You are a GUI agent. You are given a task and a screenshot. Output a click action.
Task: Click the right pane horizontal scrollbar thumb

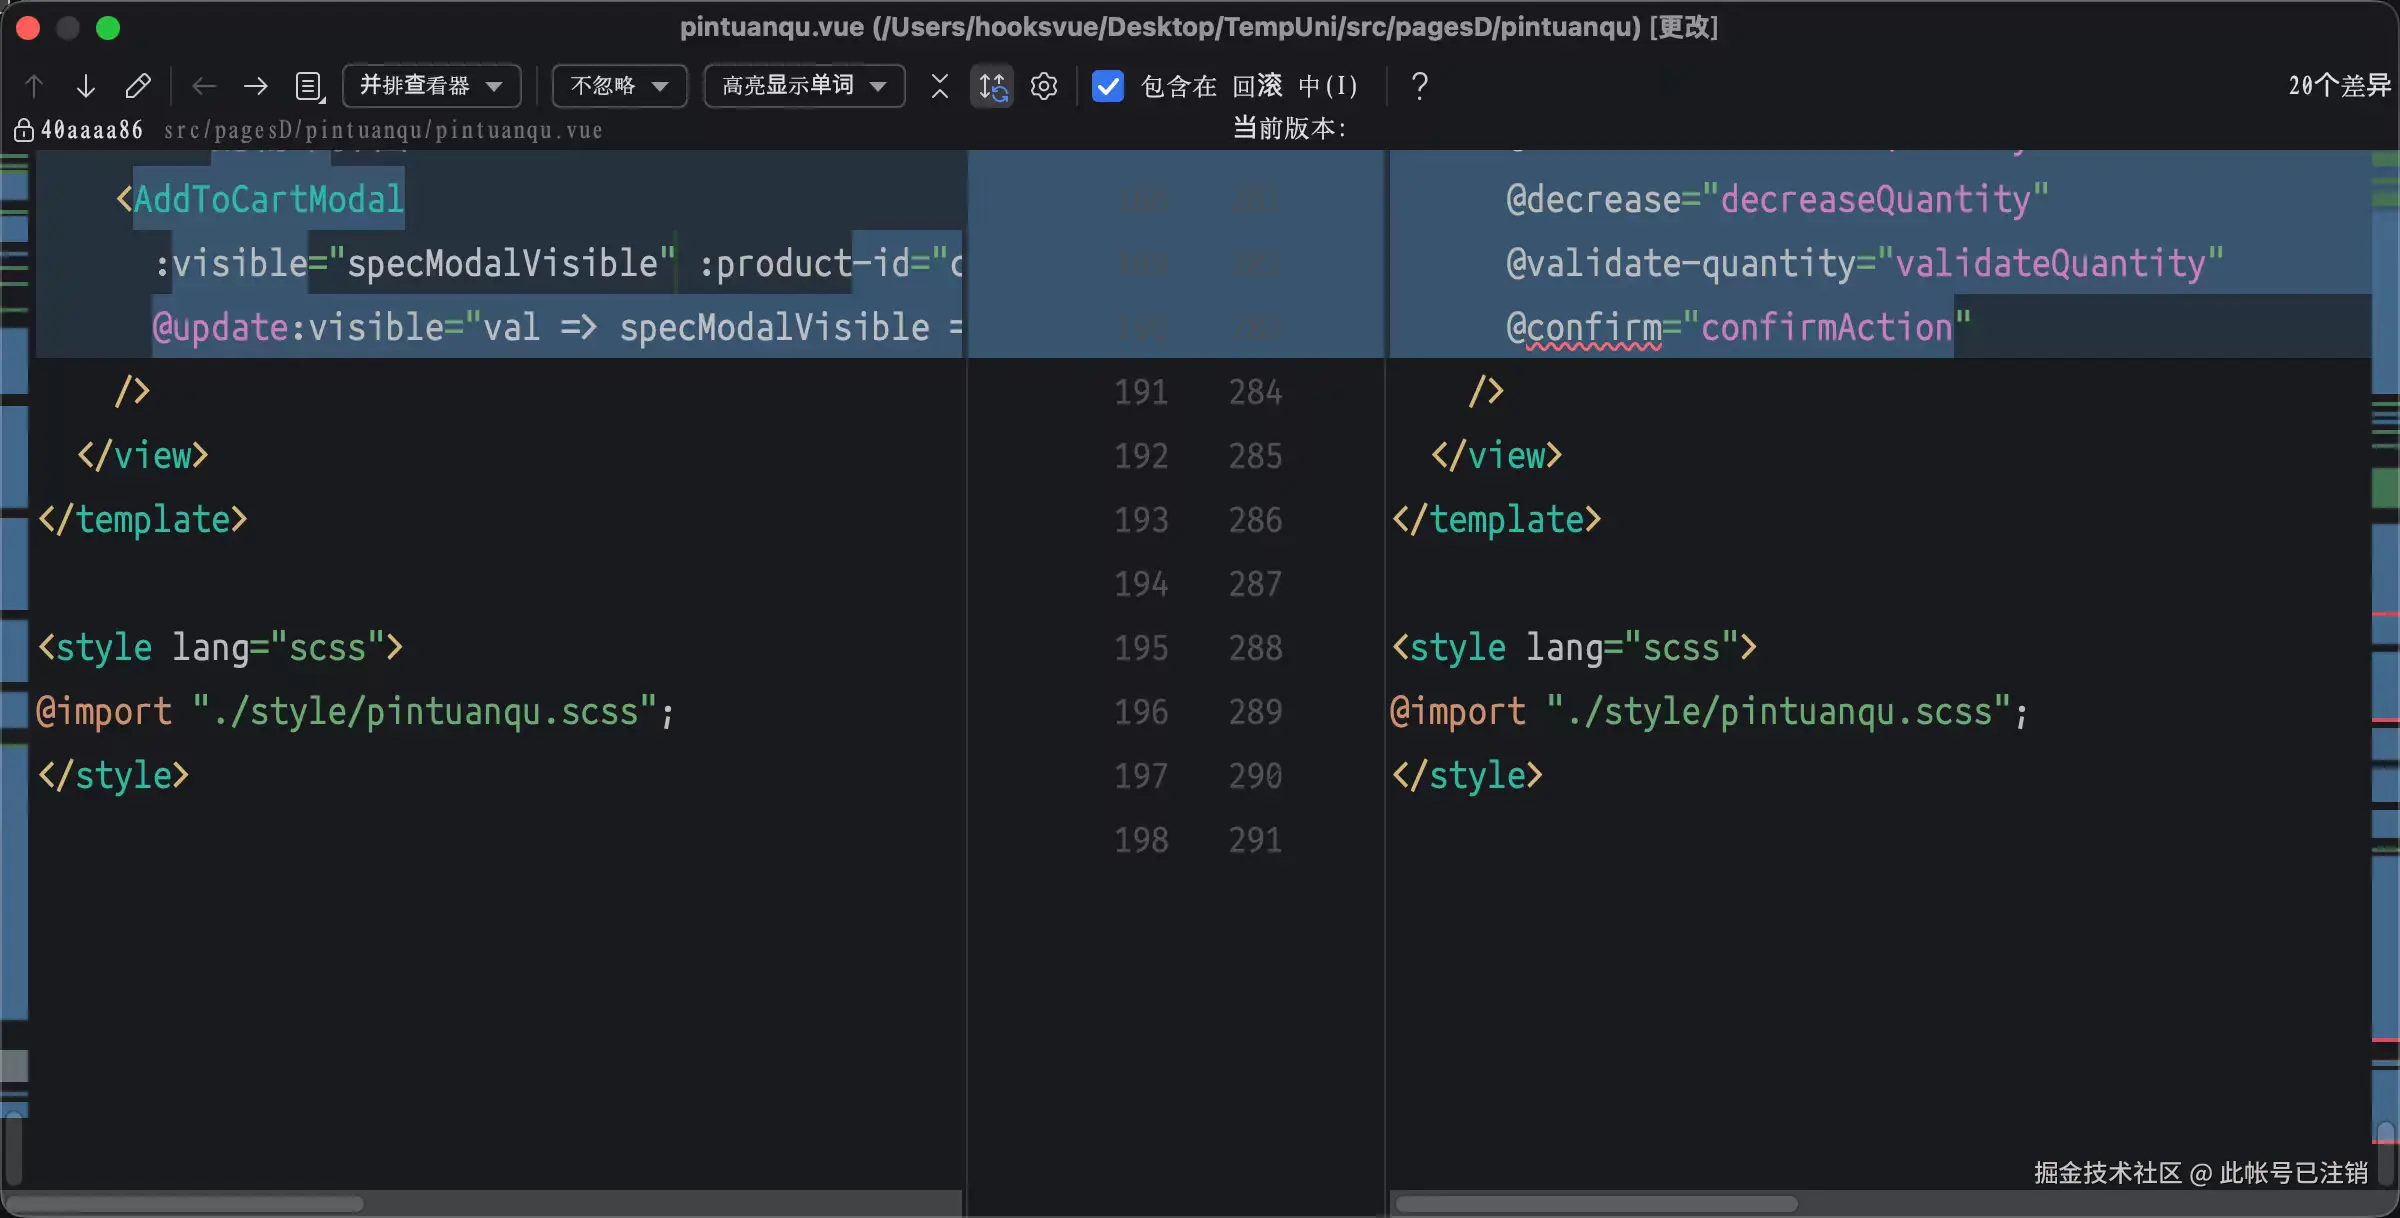[1597, 1203]
